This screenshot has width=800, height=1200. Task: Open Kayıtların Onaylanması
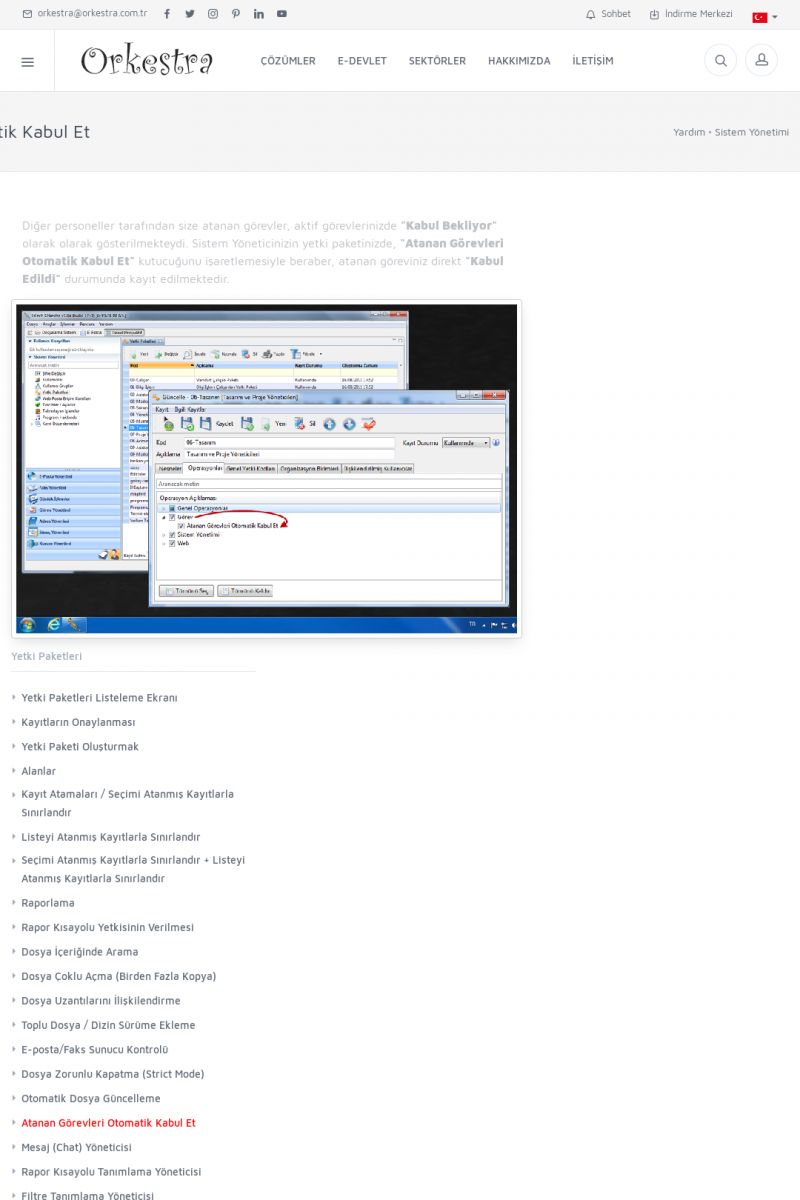pos(78,722)
